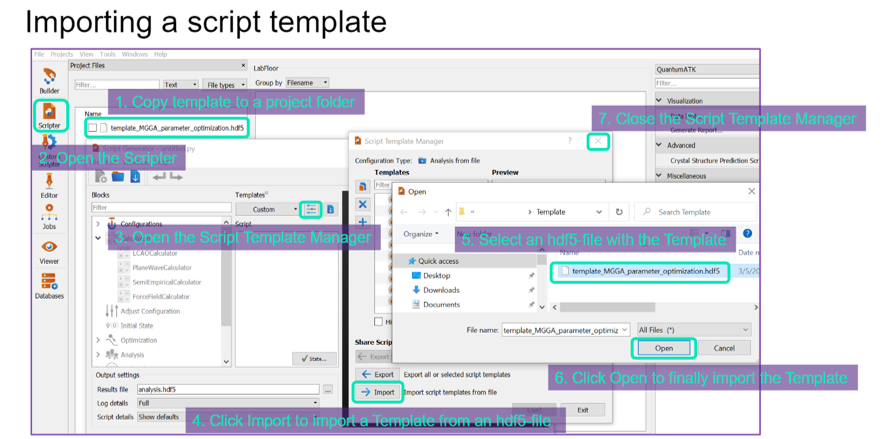This screenshot has width=887, height=439.
Task: Open the Projects menu
Action: tap(62, 54)
